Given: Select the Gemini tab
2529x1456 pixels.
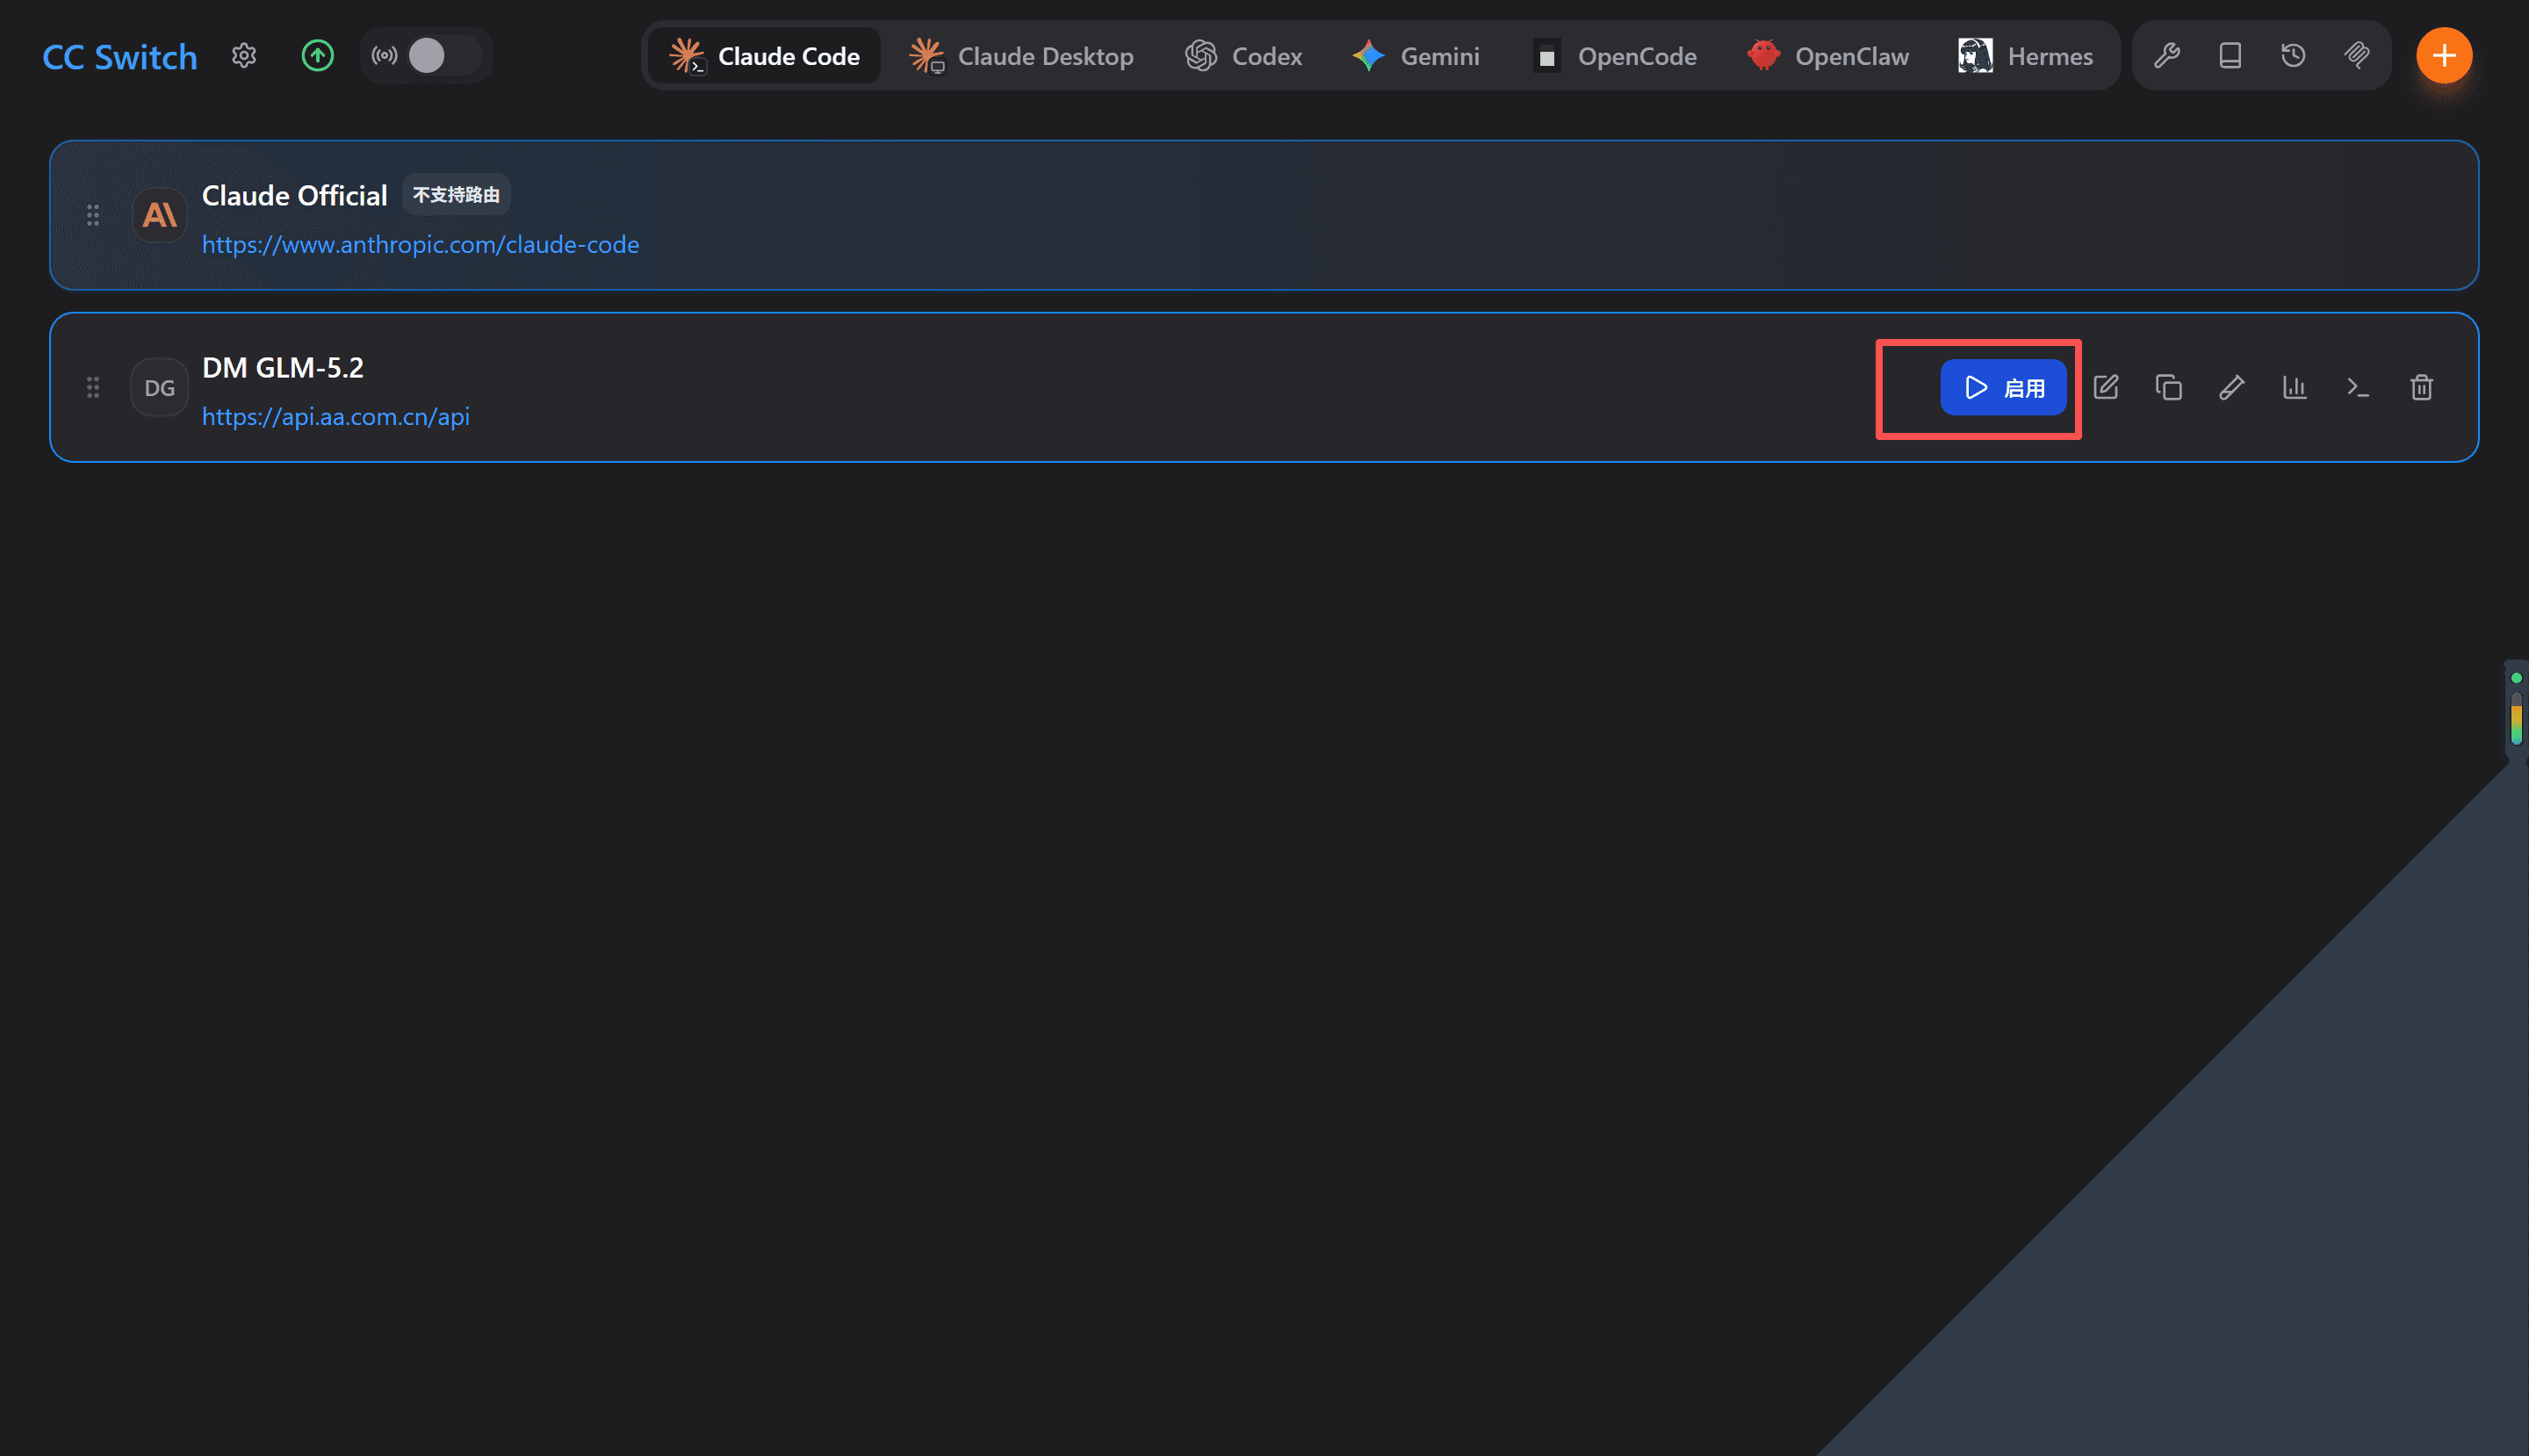Looking at the screenshot, I should (x=1416, y=56).
